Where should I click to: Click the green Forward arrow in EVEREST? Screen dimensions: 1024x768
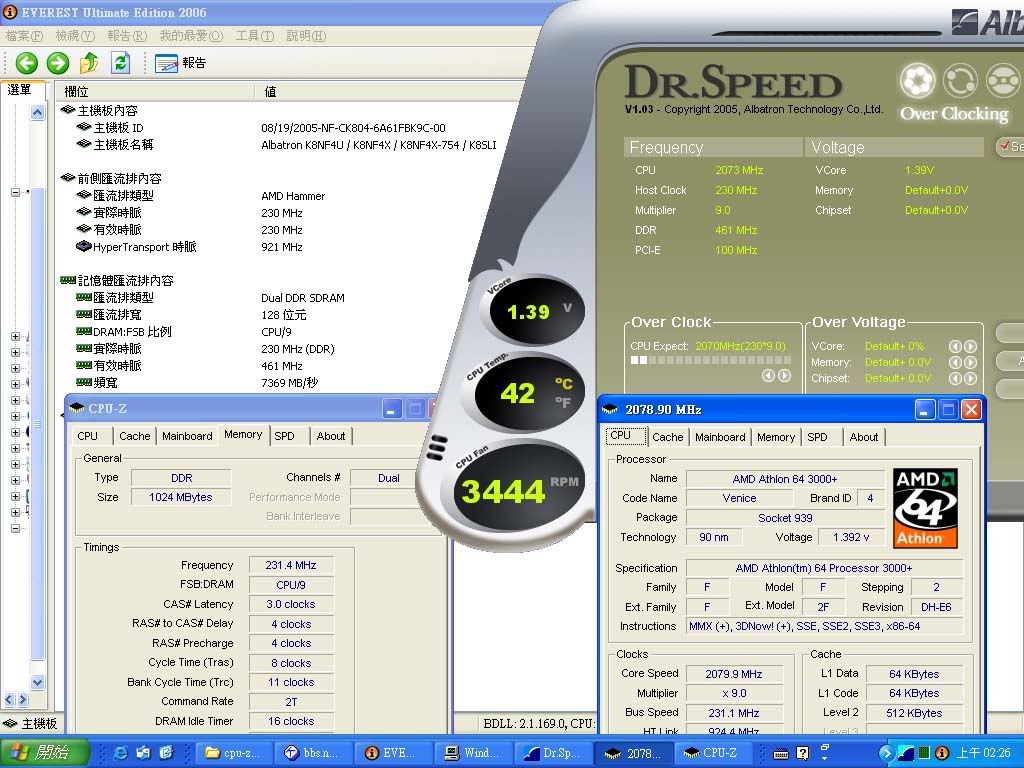(58, 63)
